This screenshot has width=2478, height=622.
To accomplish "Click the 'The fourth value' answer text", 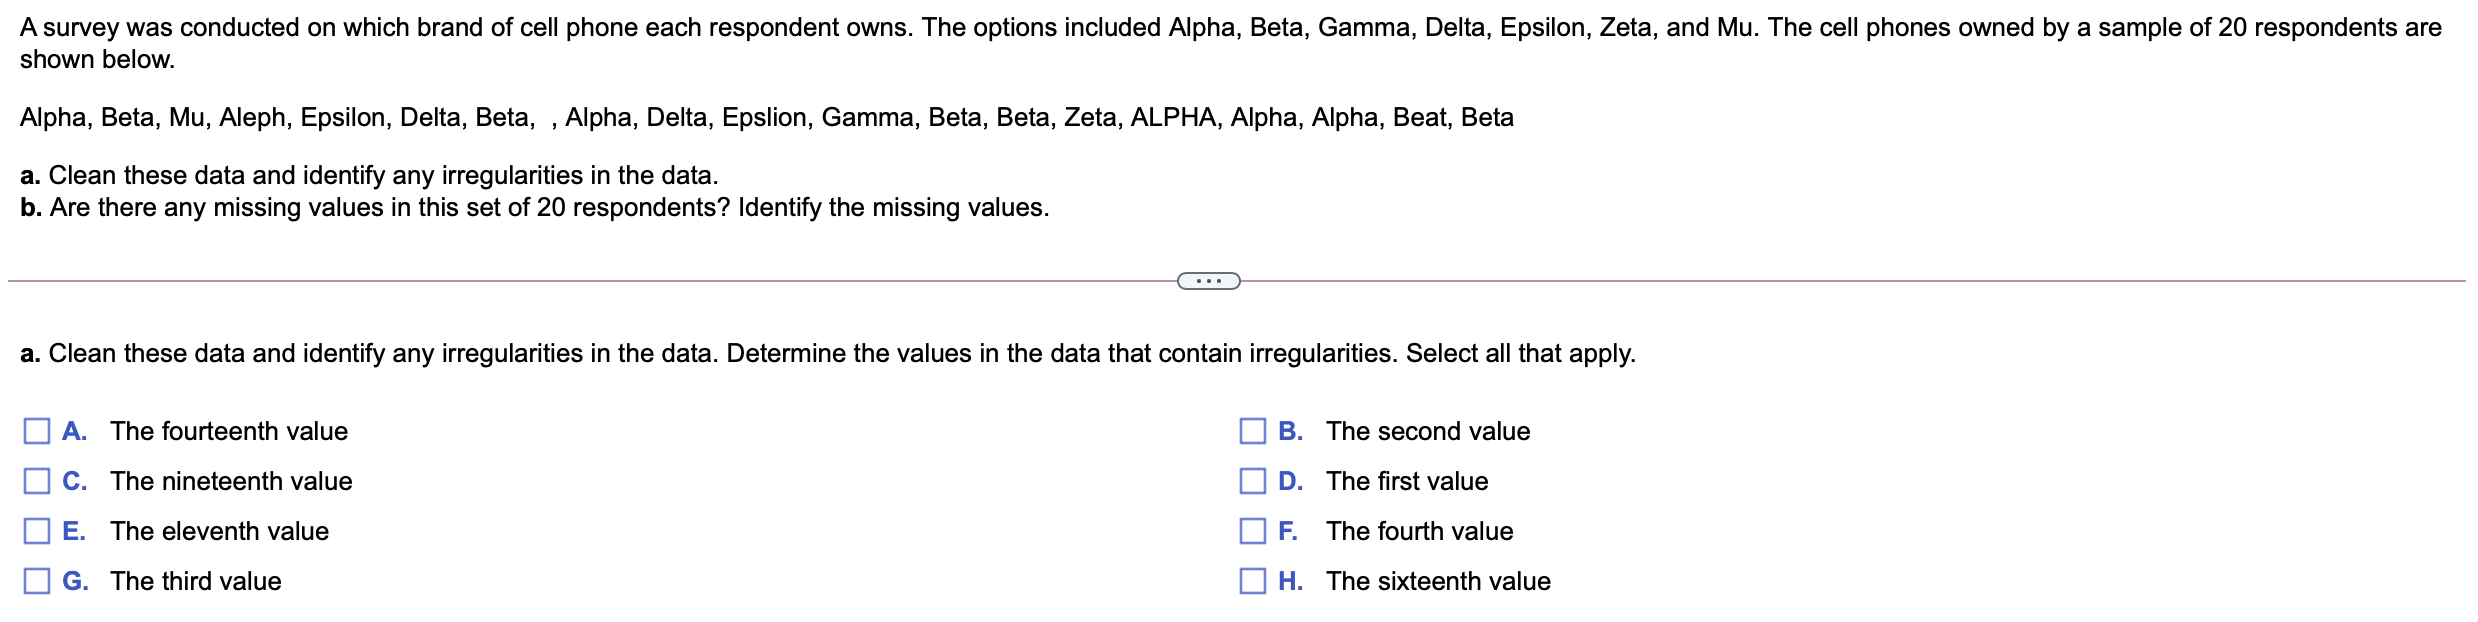I will (1419, 531).
